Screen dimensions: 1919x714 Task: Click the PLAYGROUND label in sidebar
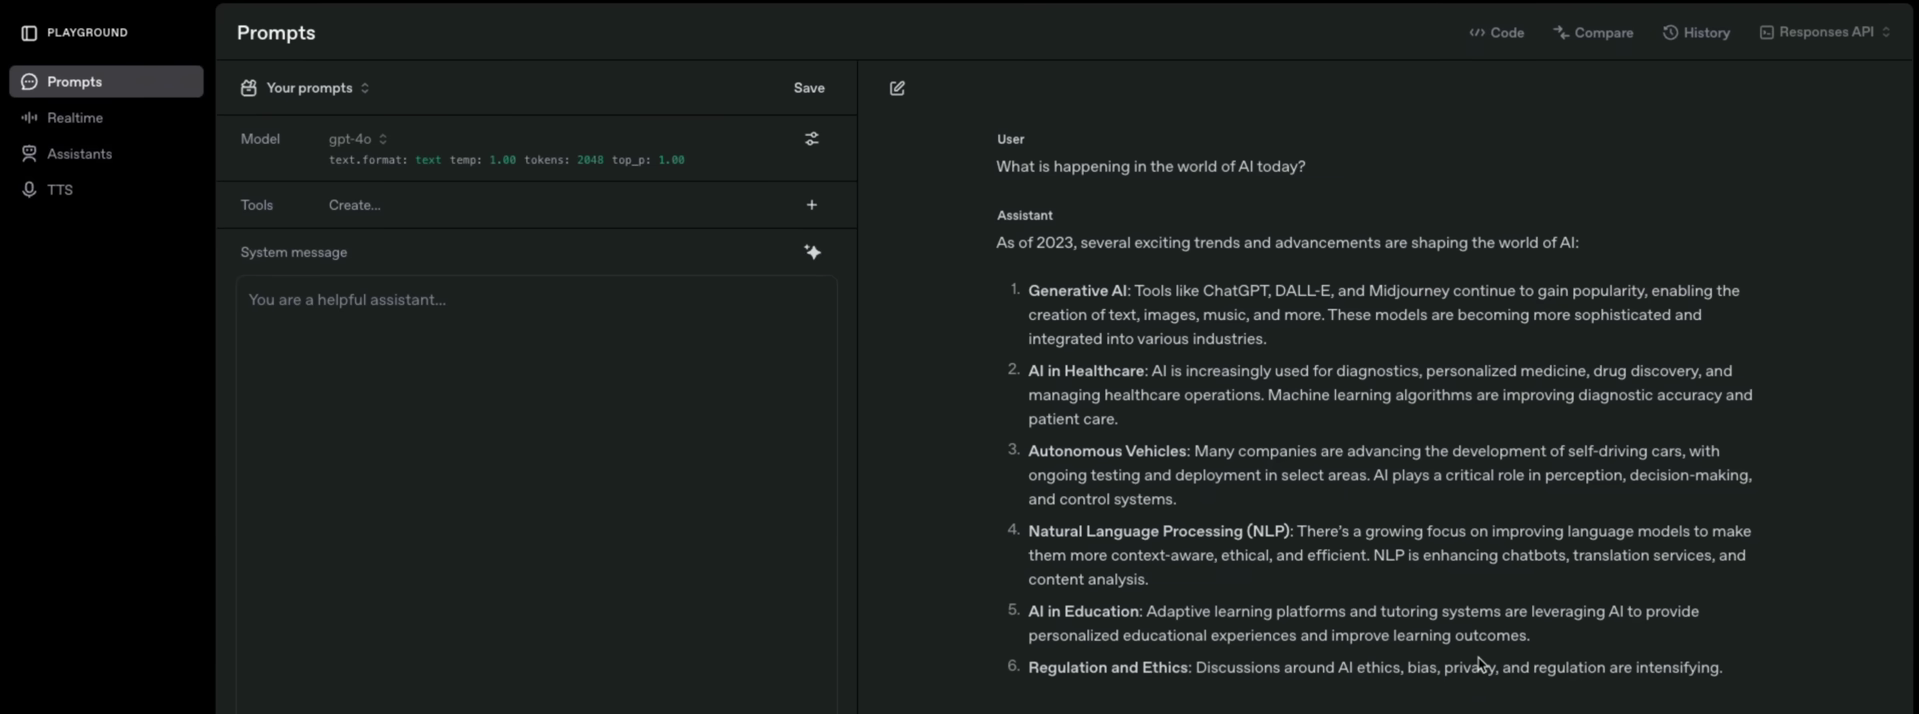tap(87, 33)
